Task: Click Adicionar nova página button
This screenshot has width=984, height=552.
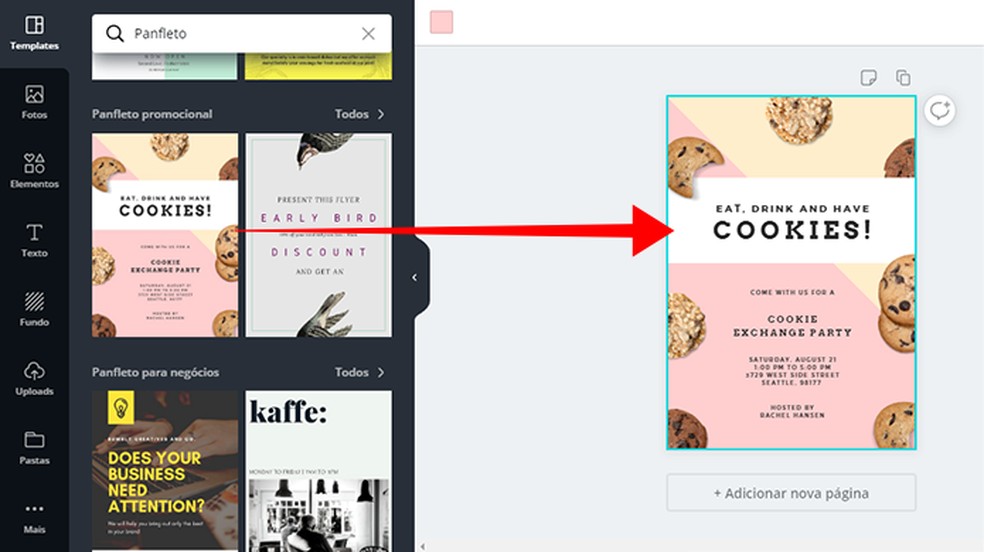Action: point(791,493)
